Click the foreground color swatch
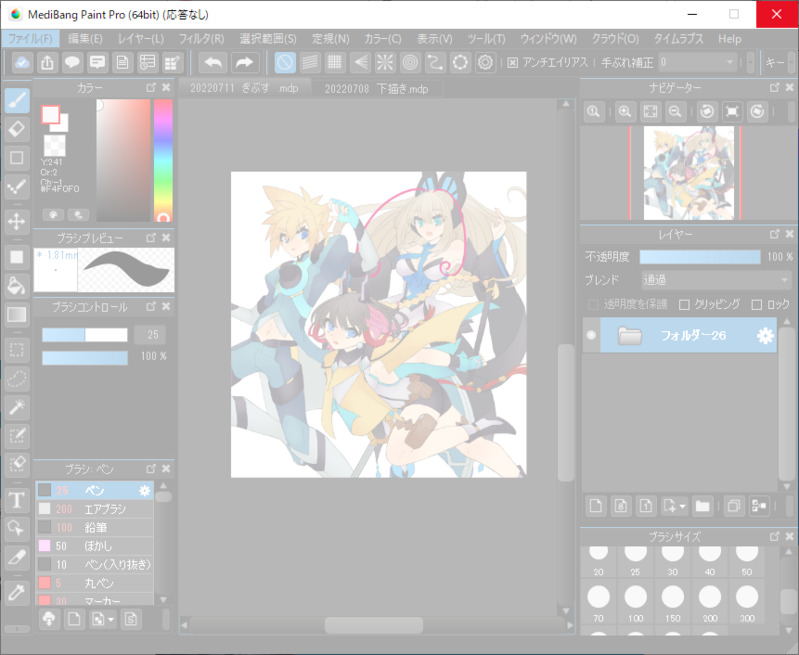 50,115
